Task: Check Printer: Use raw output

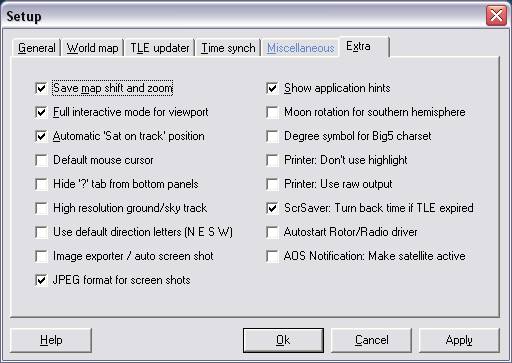Action: point(272,184)
